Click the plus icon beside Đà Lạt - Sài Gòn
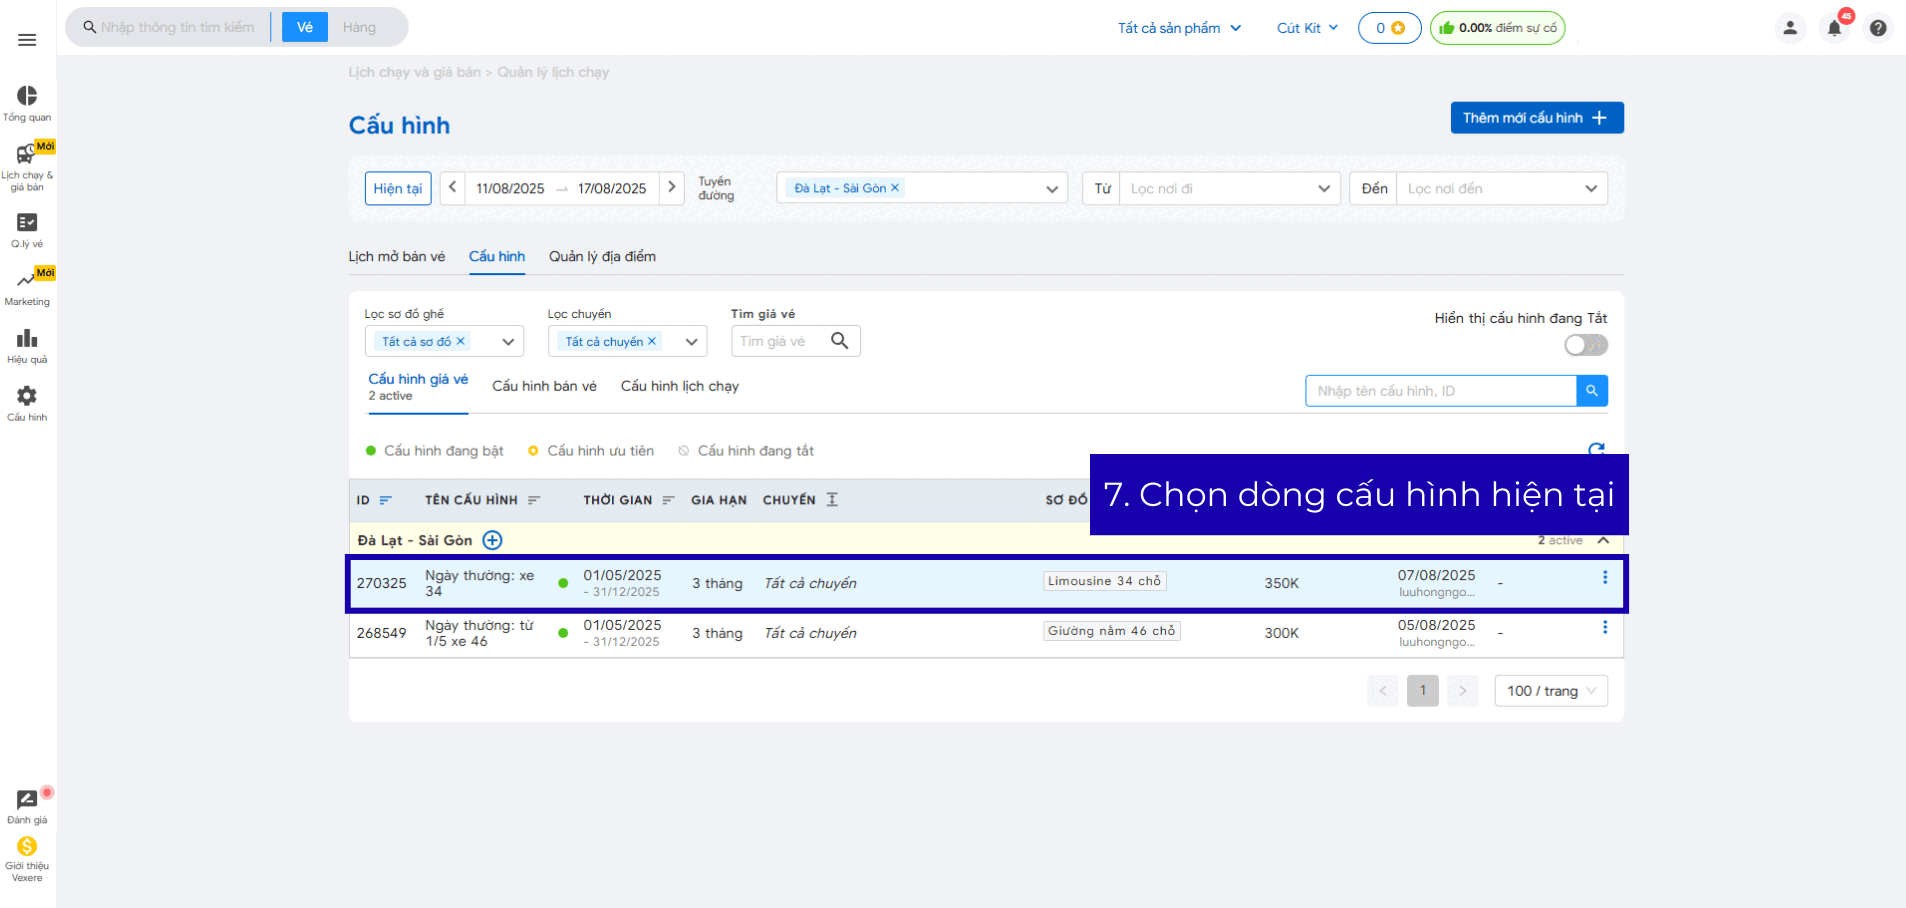This screenshot has height=908, width=1906. (x=492, y=540)
